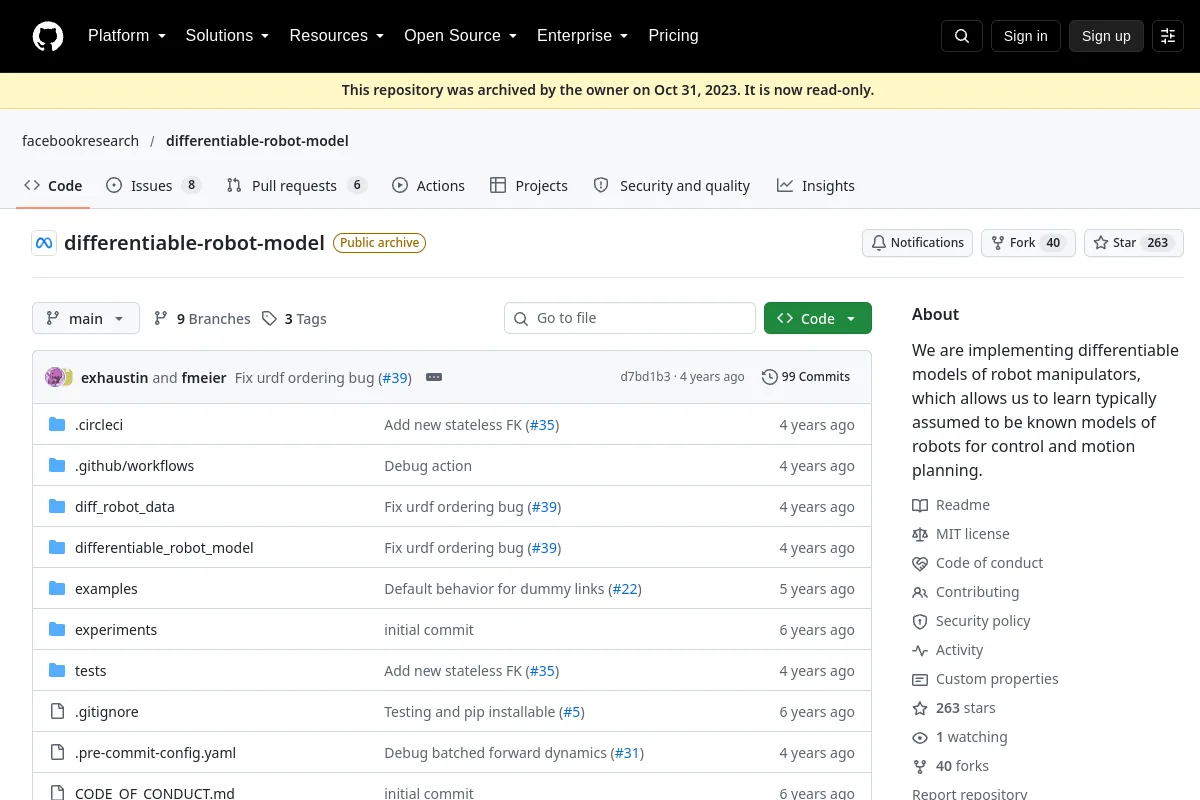Switch to the Issues tab

coord(154,186)
